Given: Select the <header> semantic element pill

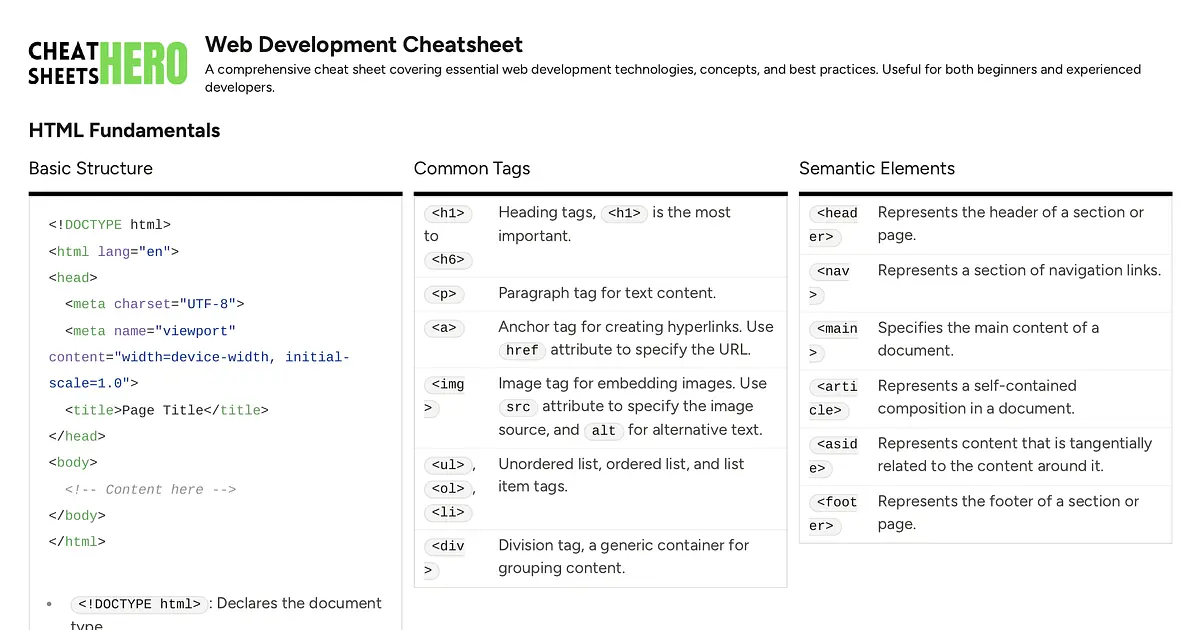Looking at the screenshot, I should (x=835, y=224).
